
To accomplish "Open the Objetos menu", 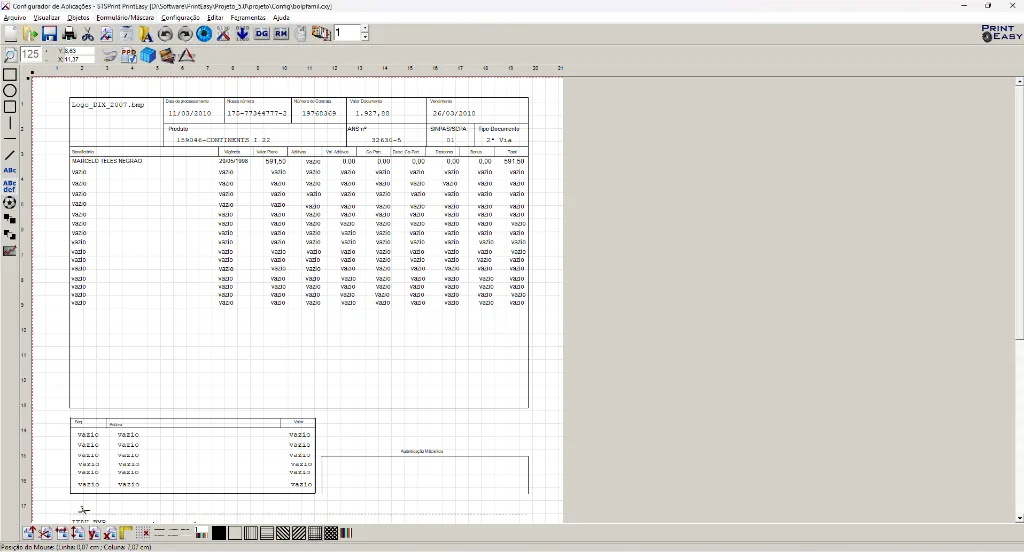I will [x=78, y=18].
